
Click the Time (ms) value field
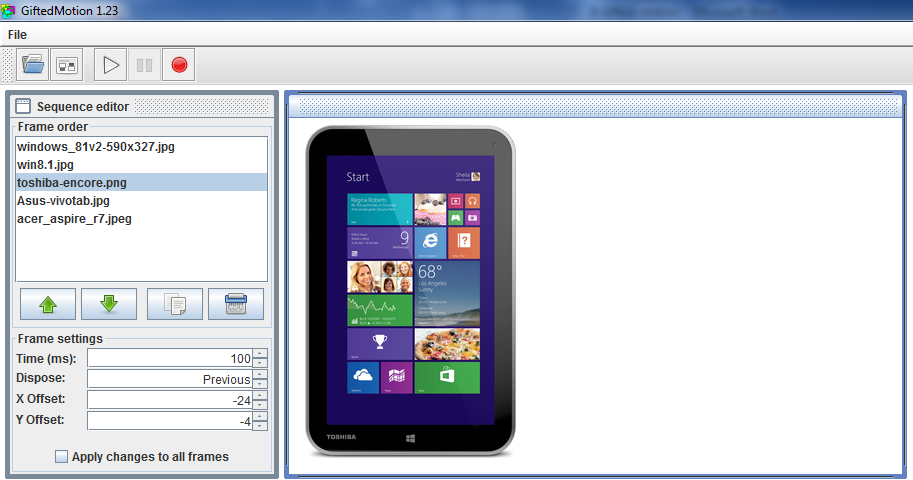[170, 358]
